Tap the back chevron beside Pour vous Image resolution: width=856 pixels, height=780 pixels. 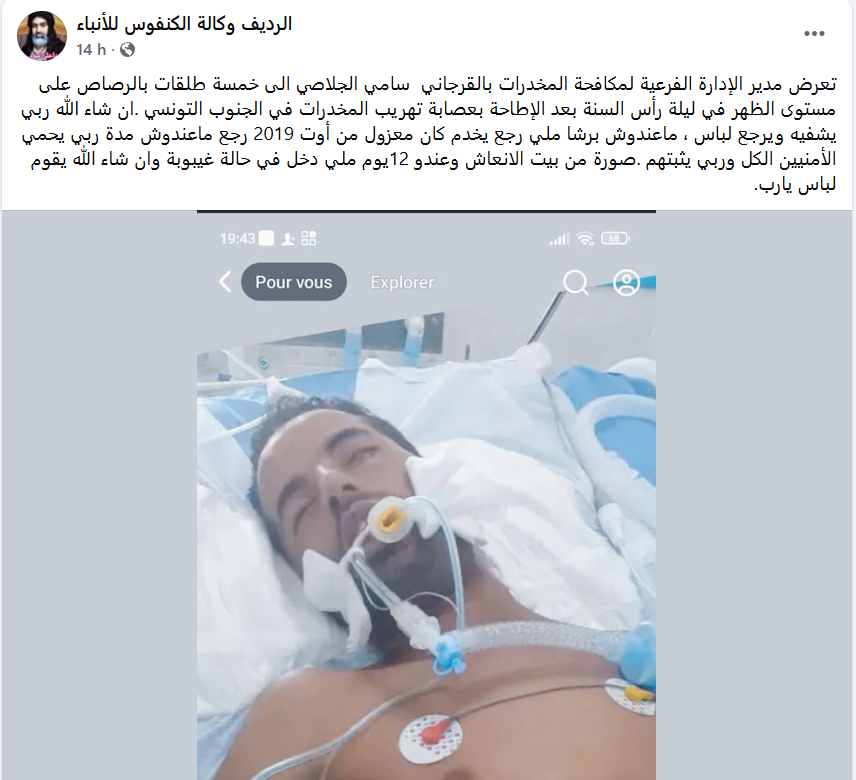click(x=225, y=282)
